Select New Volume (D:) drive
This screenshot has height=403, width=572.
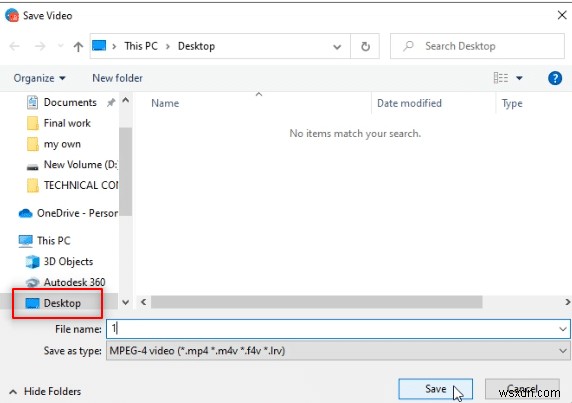81,165
